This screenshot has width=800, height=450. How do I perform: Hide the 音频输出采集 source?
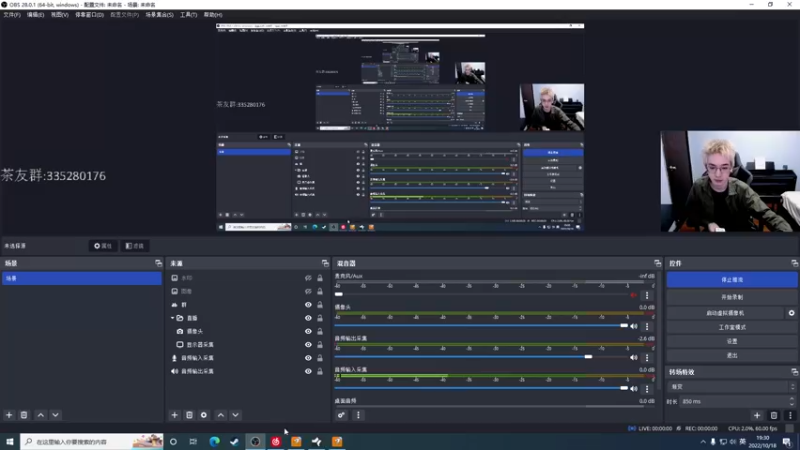tap(308, 371)
